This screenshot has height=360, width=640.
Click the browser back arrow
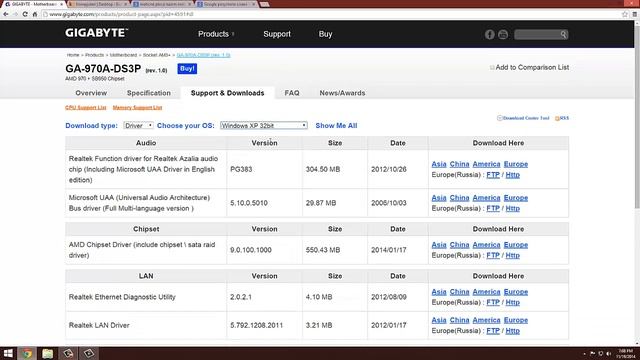pyautogui.click(x=6, y=14)
